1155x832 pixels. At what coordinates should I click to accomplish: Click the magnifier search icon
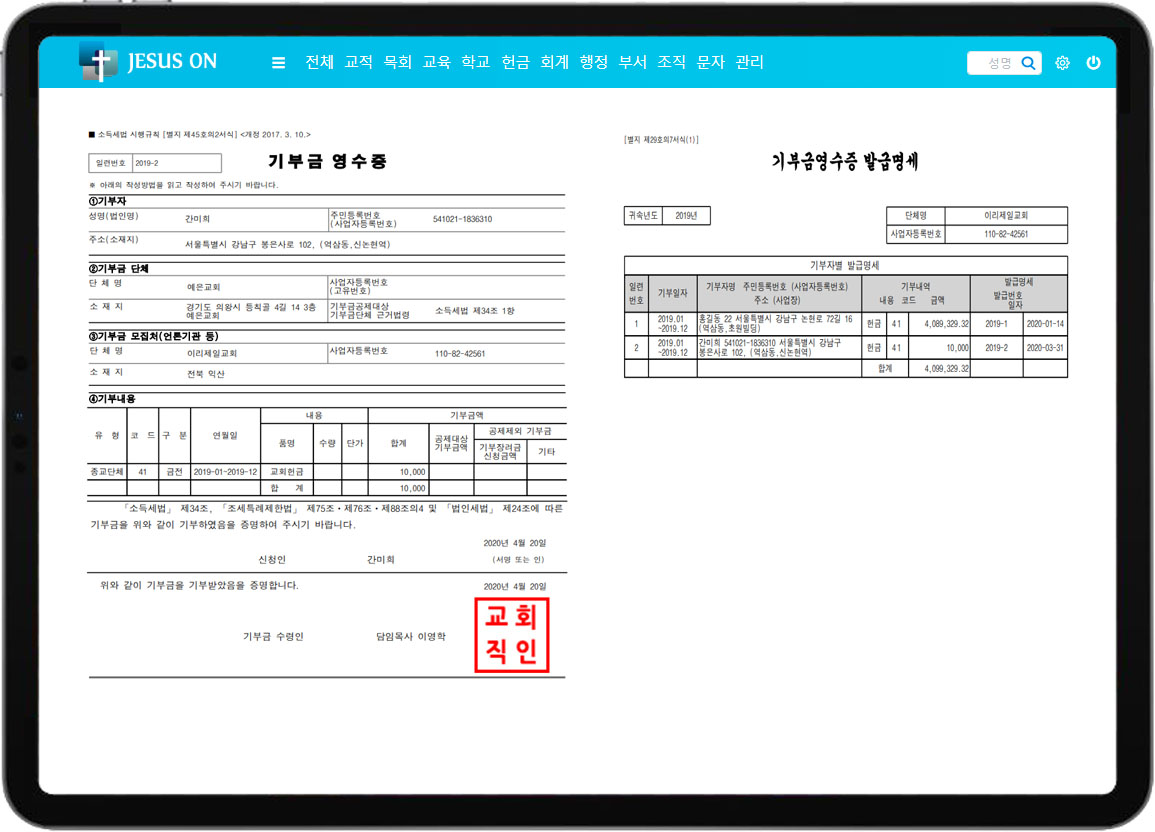point(1028,63)
